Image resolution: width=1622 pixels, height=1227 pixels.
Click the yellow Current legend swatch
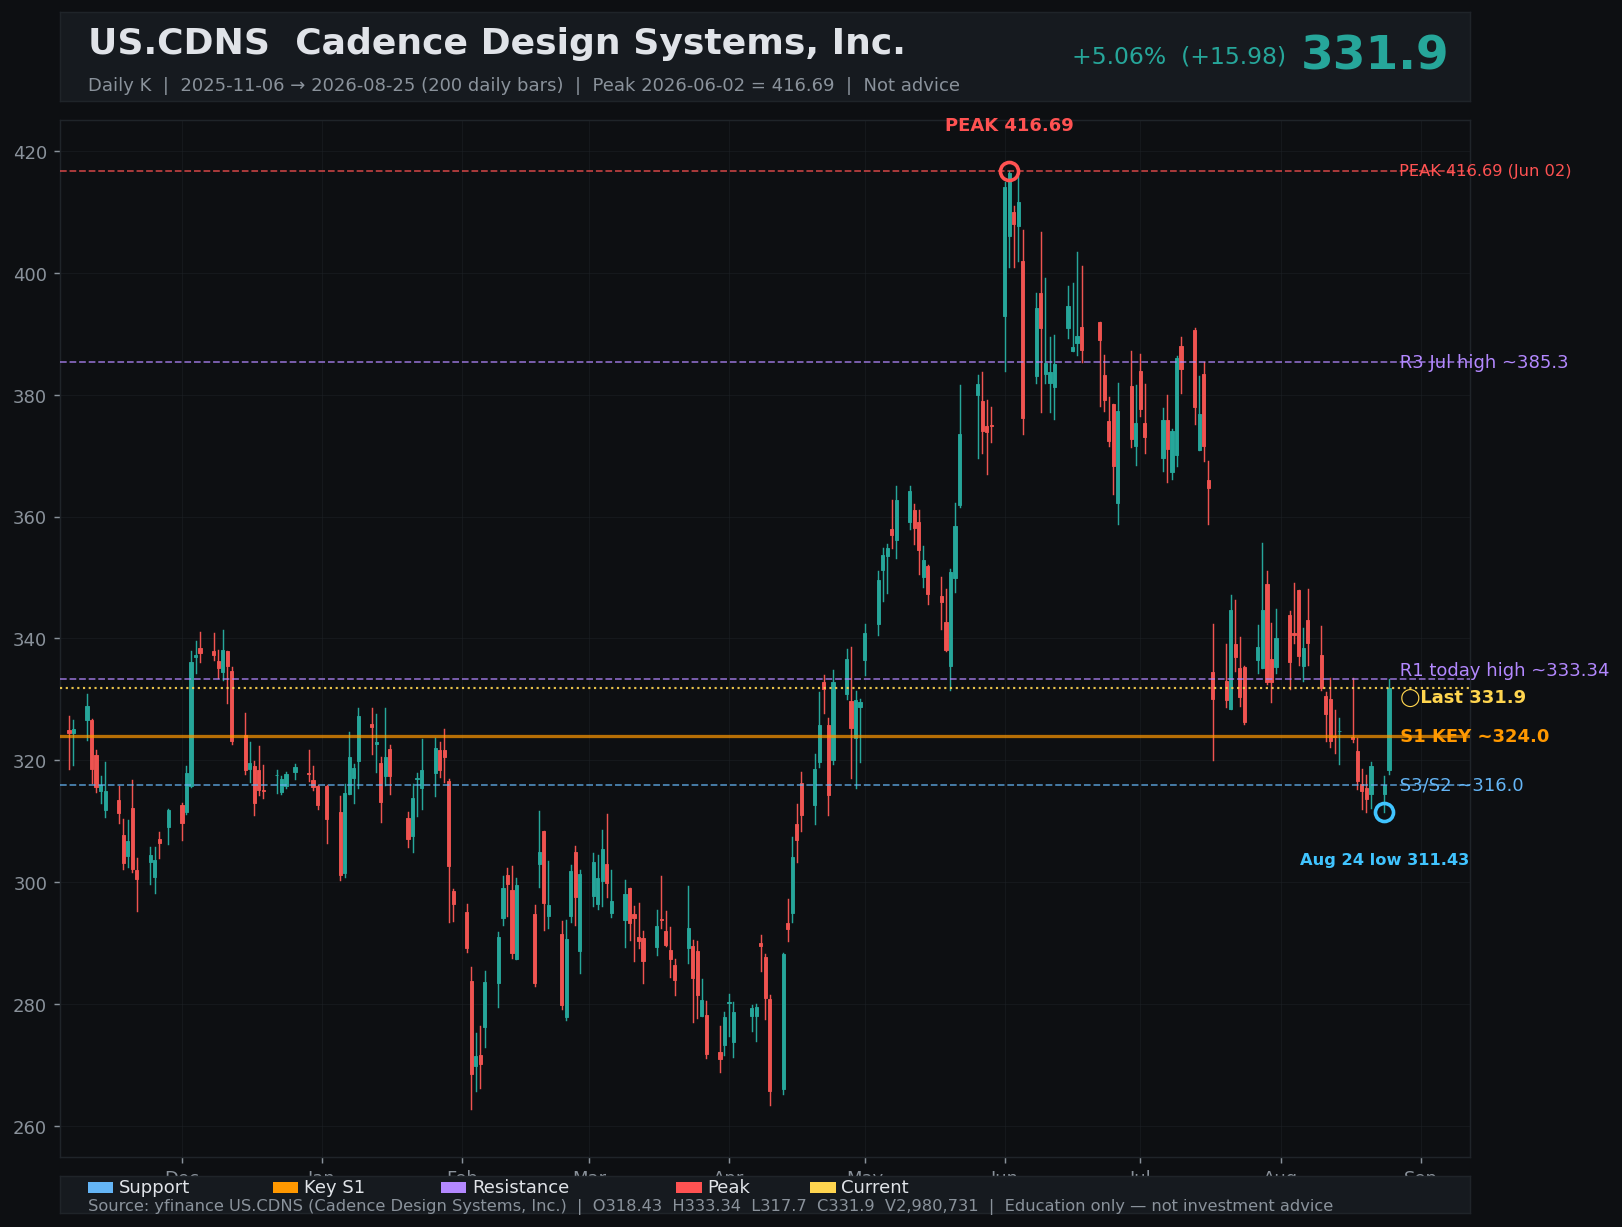click(822, 1187)
